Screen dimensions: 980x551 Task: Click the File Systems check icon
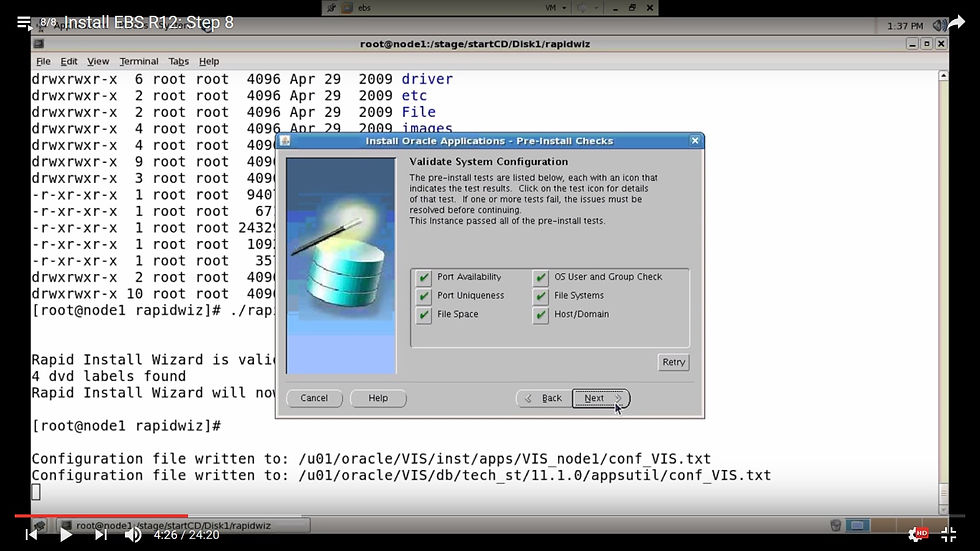click(x=541, y=295)
